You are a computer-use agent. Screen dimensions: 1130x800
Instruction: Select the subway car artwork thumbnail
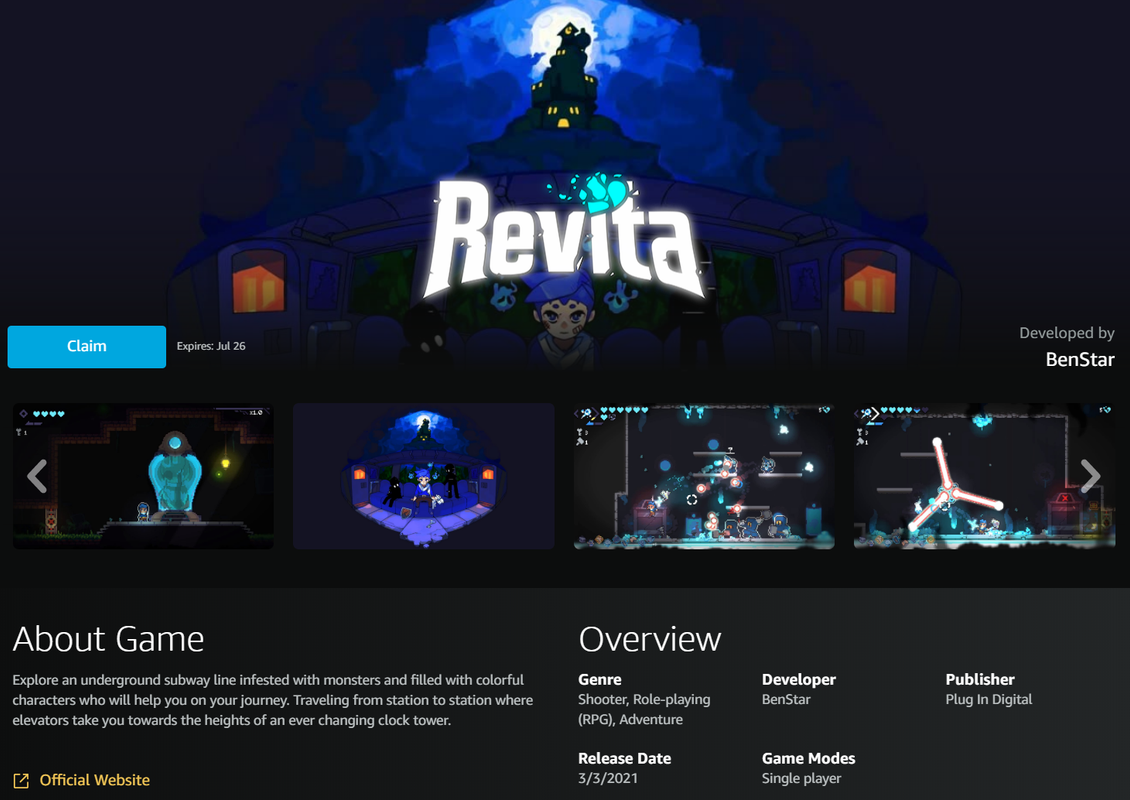point(424,476)
